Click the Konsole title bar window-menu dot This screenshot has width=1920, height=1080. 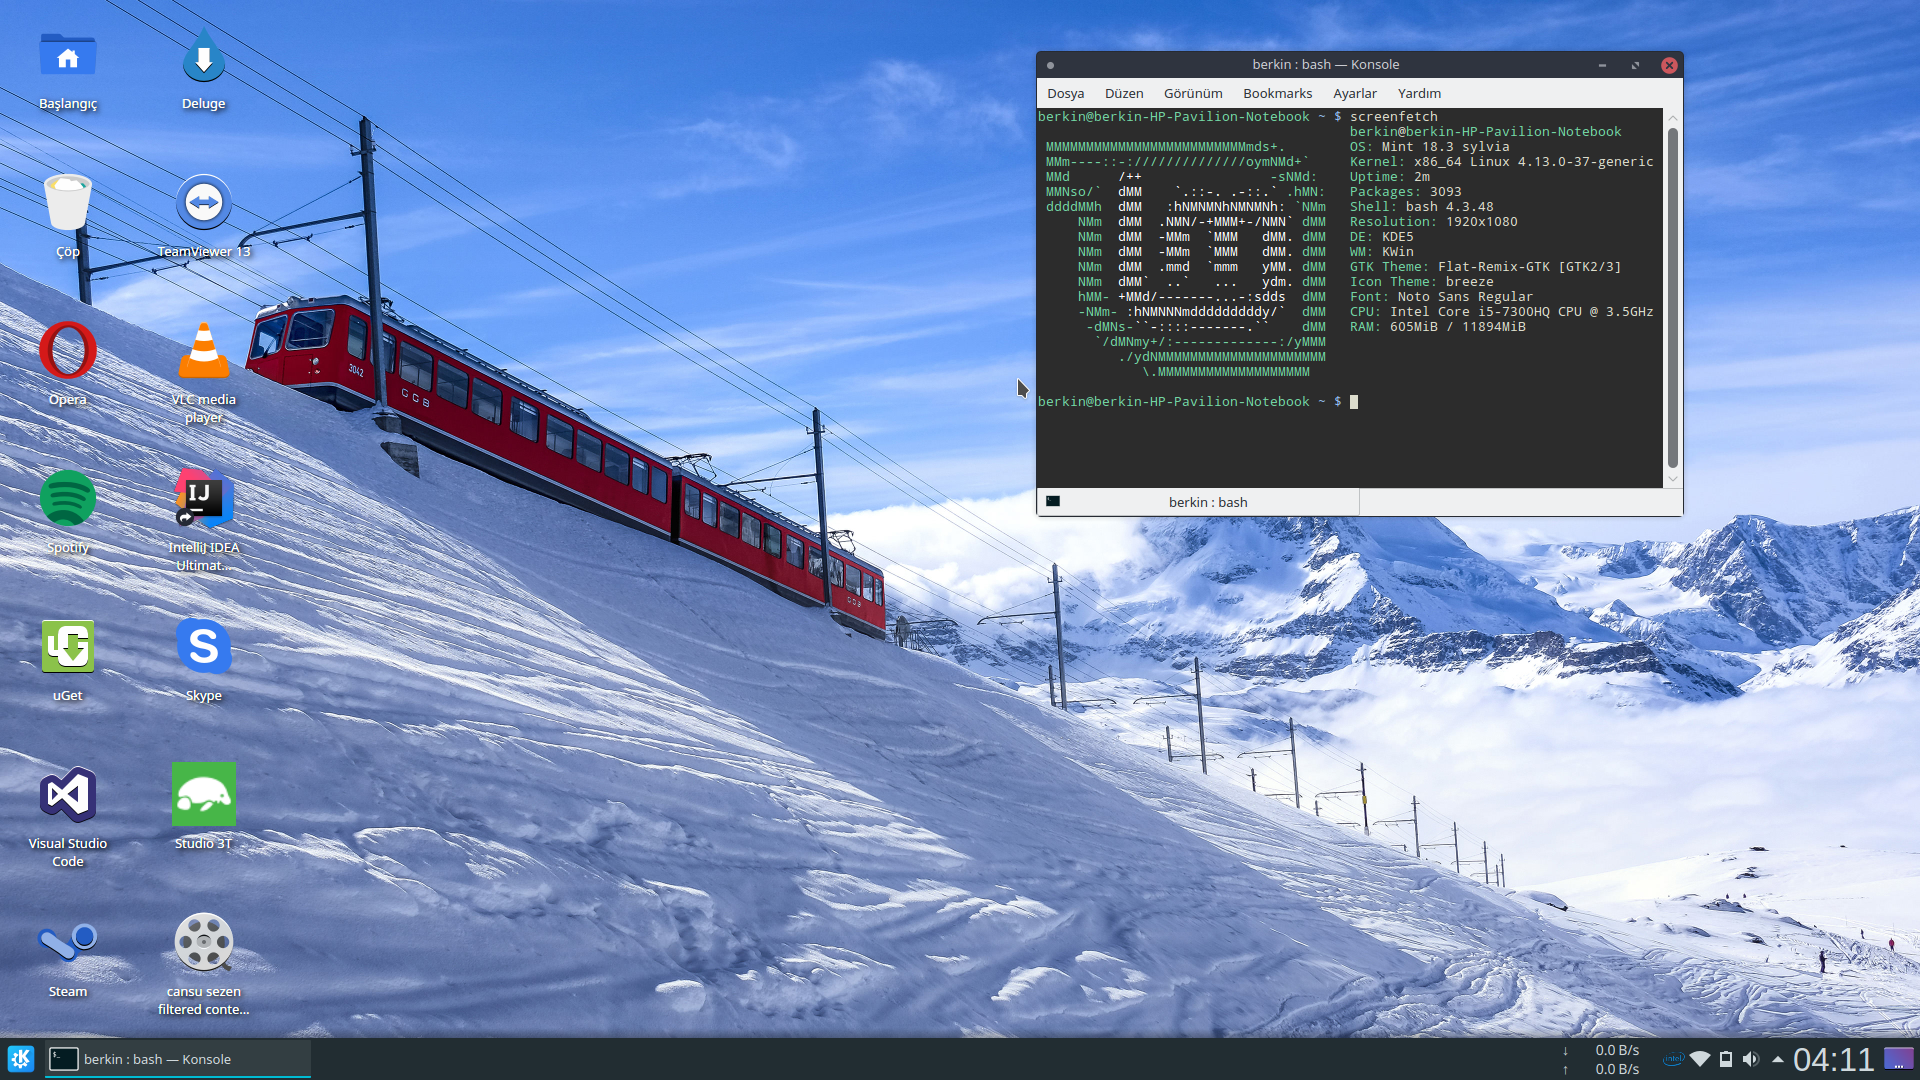(1050, 65)
